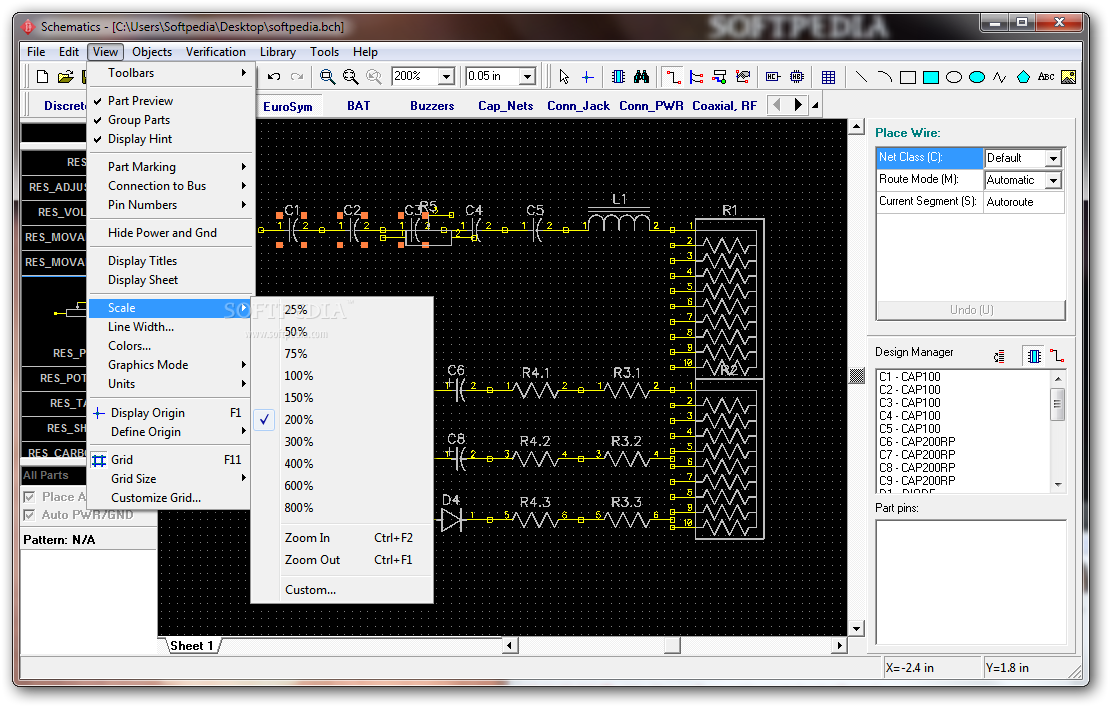This screenshot has width=1110, height=707.
Task: Switch to Cap_Nets library tab
Action: [505, 105]
